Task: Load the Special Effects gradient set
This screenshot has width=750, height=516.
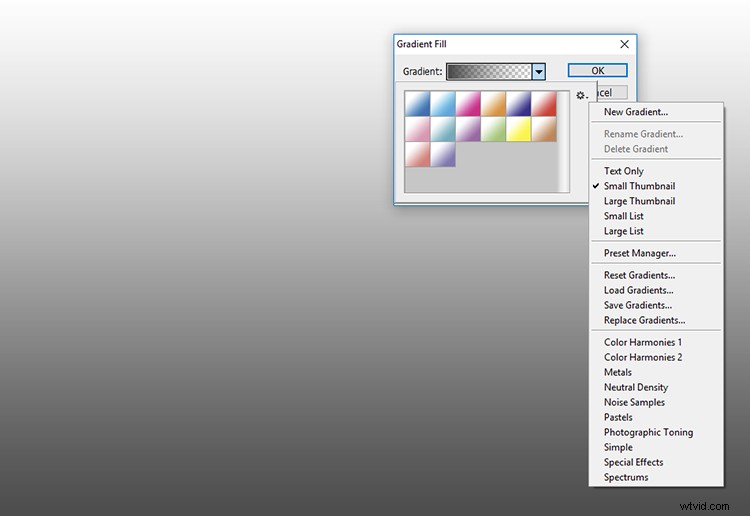Action: tap(633, 462)
